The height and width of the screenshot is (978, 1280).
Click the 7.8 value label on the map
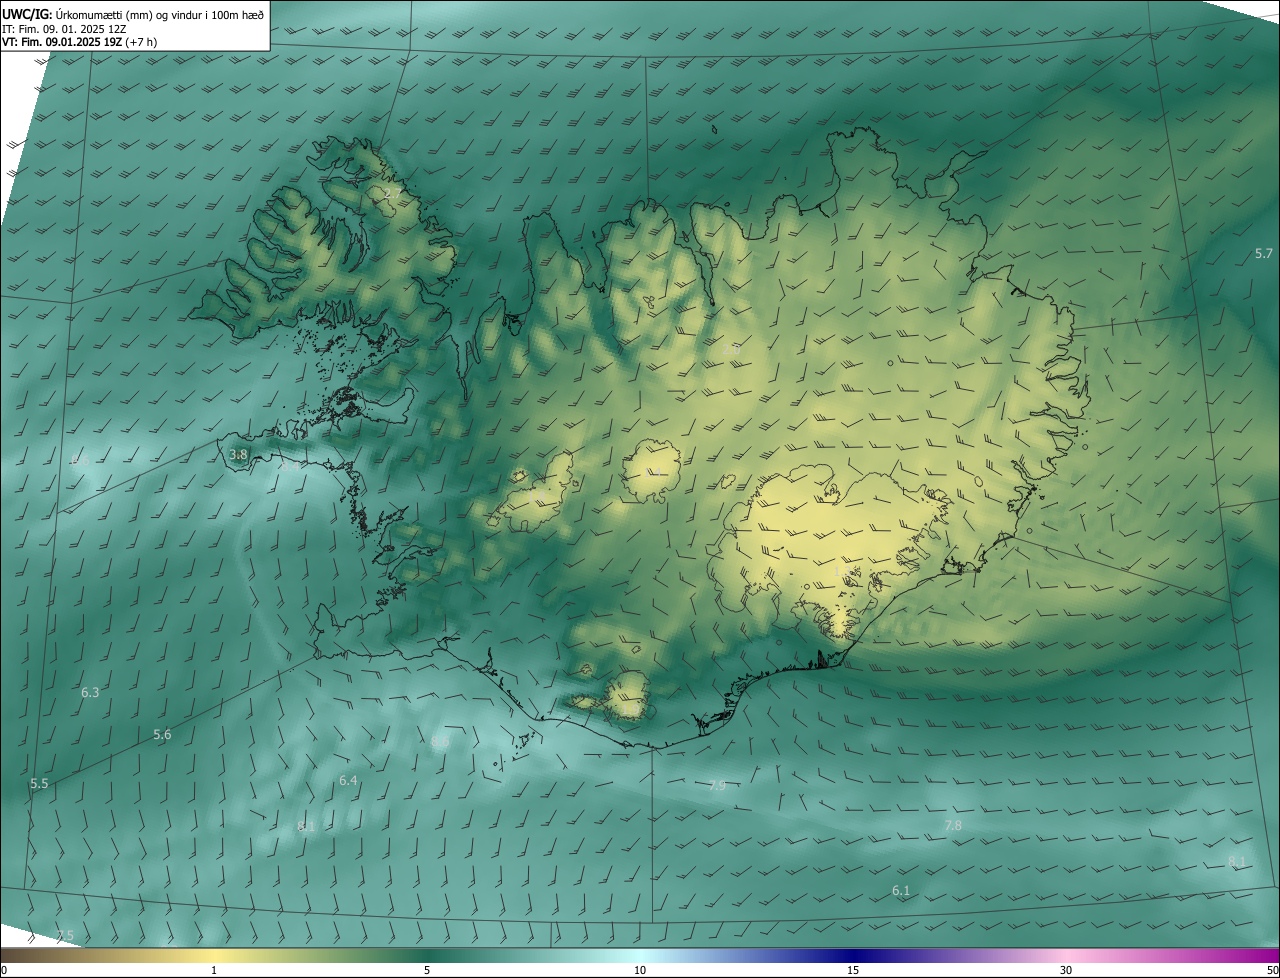click(x=953, y=825)
